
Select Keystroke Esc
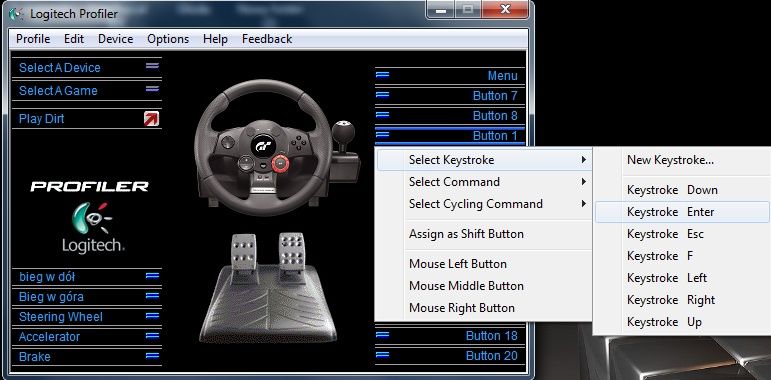(682, 234)
